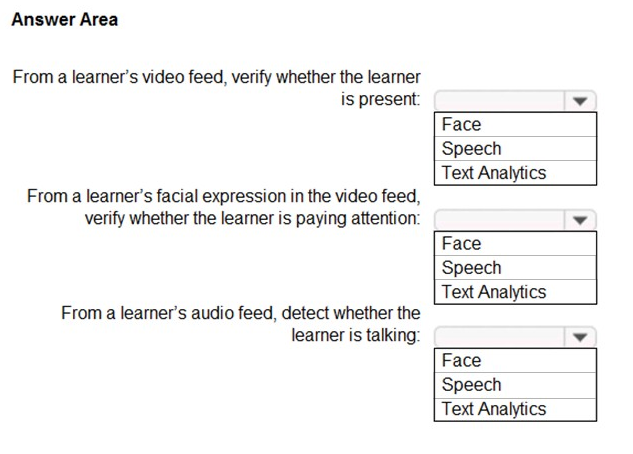Choose Face for paying attention question
633x454 pixels.
pos(515,244)
